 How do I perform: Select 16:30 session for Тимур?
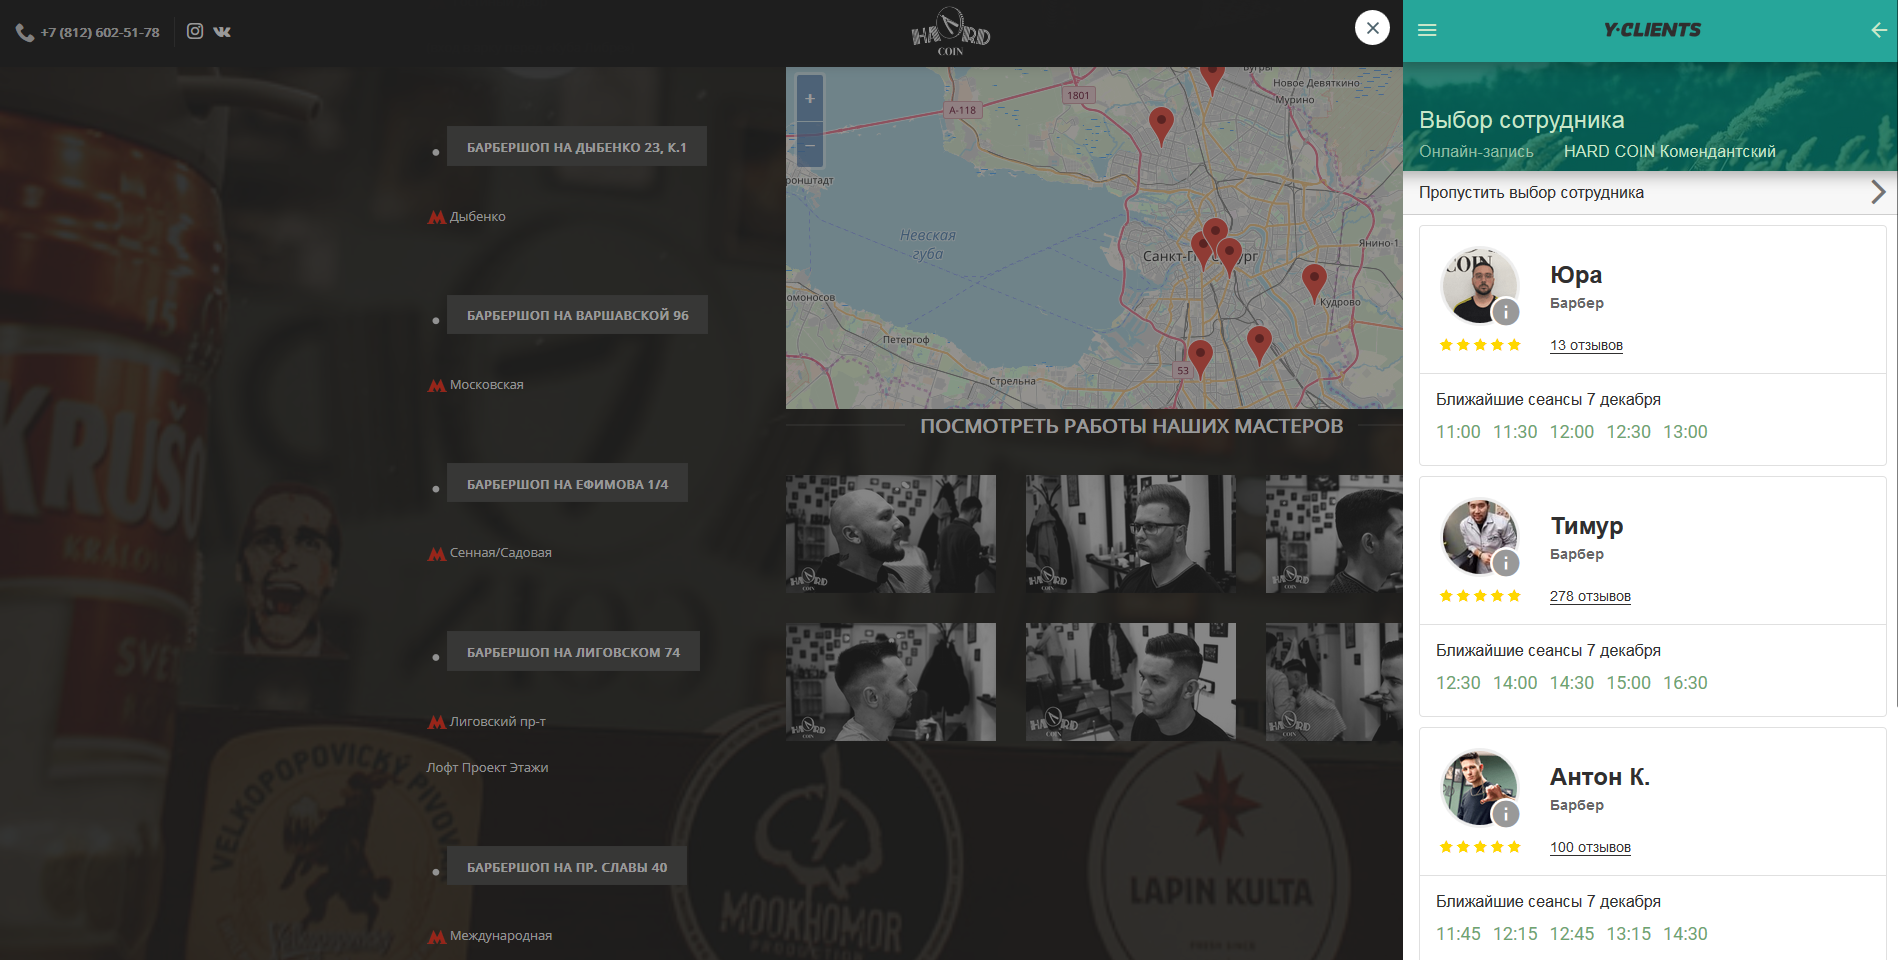click(1685, 683)
